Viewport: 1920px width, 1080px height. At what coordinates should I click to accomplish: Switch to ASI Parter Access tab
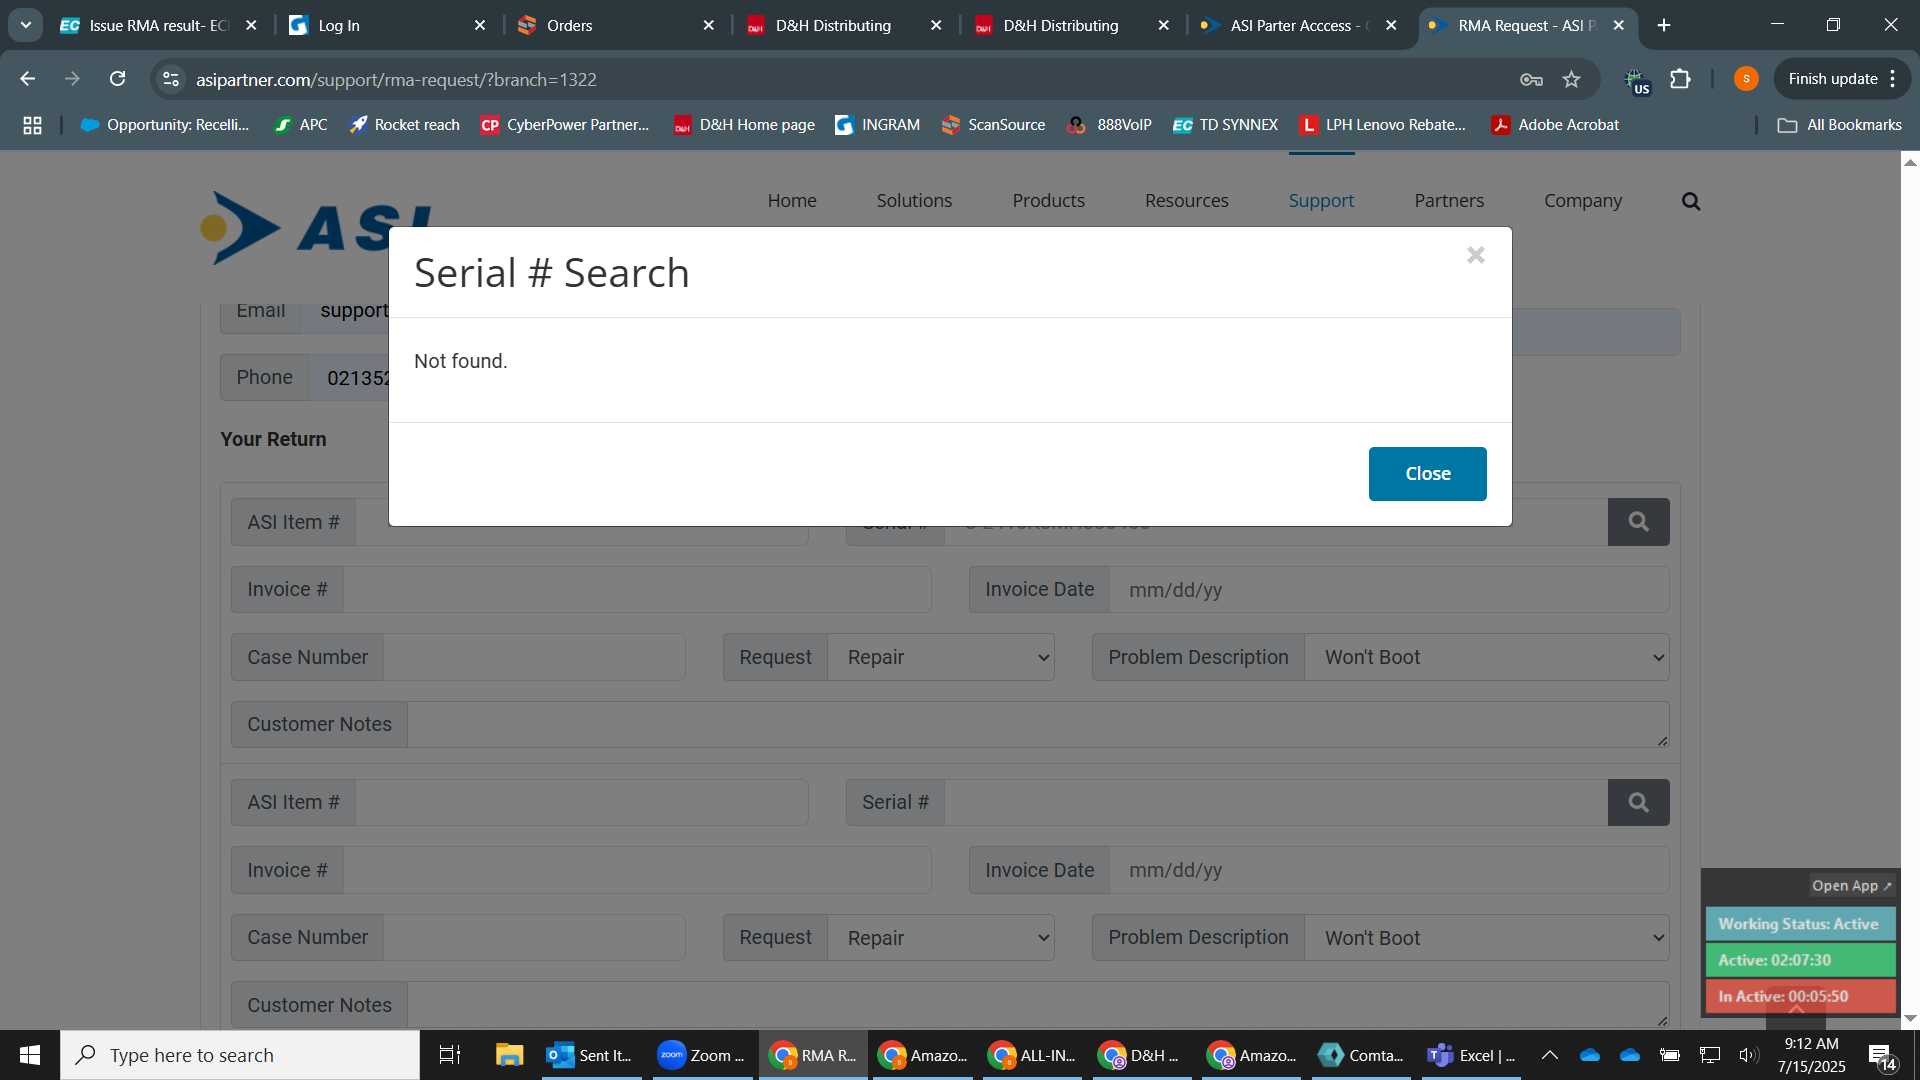click(1300, 25)
